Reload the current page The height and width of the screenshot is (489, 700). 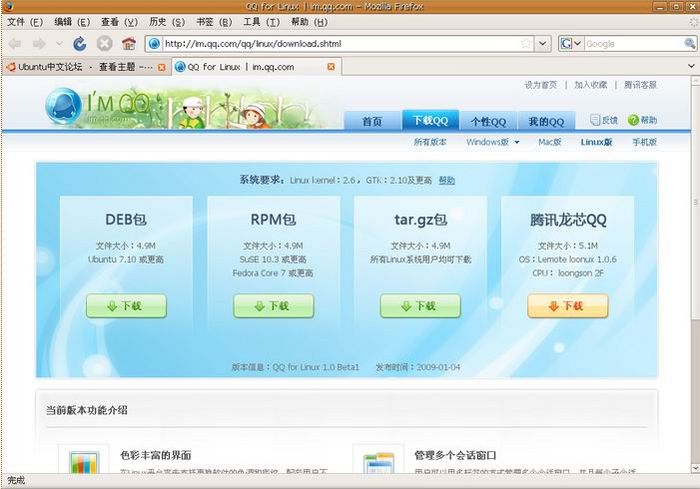(80, 44)
